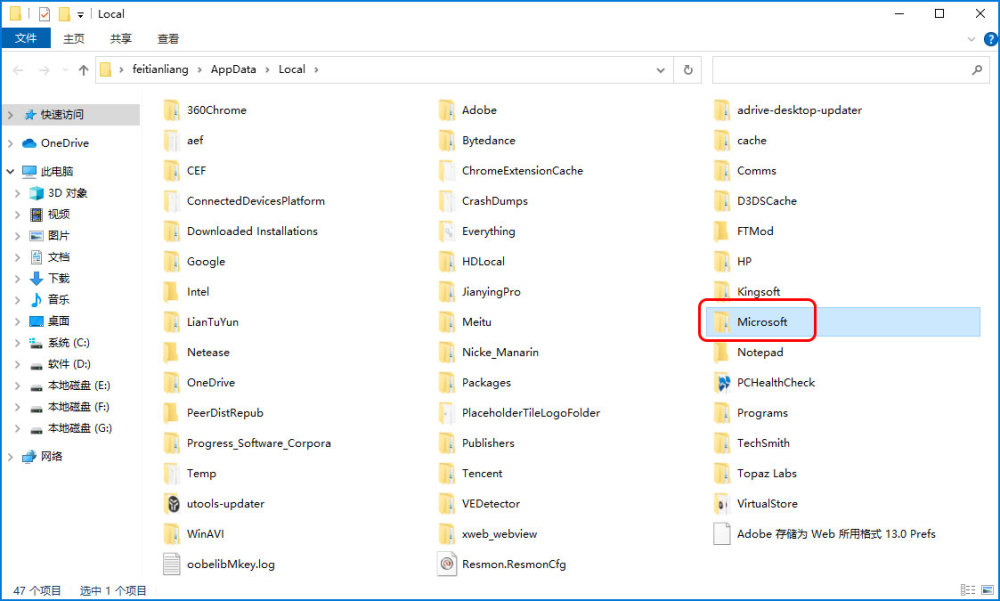Open the 共享 (Share) ribbon tab
Viewport: 1000px width, 601px height.
tap(121, 38)
